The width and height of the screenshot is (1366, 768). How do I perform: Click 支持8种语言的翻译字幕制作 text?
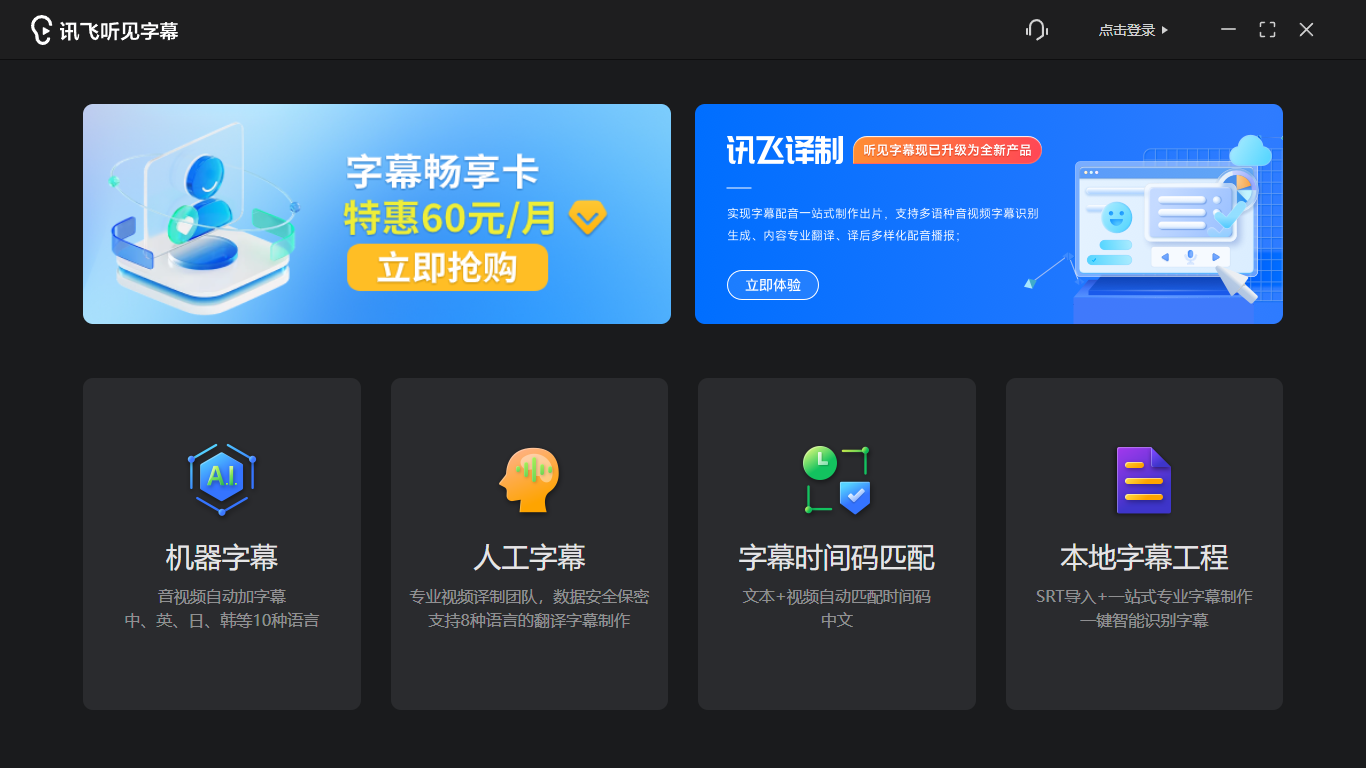coord(529,621)
